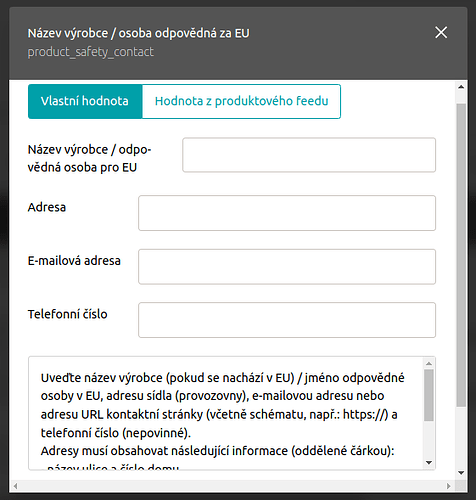Click the help text box's scroll down arrow

(429, 463)
